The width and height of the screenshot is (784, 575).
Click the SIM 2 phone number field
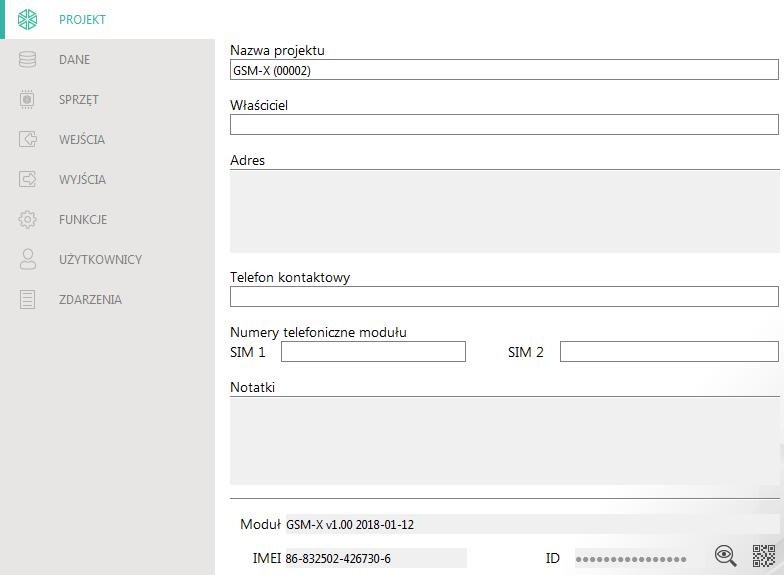click(x=669, y=352)
